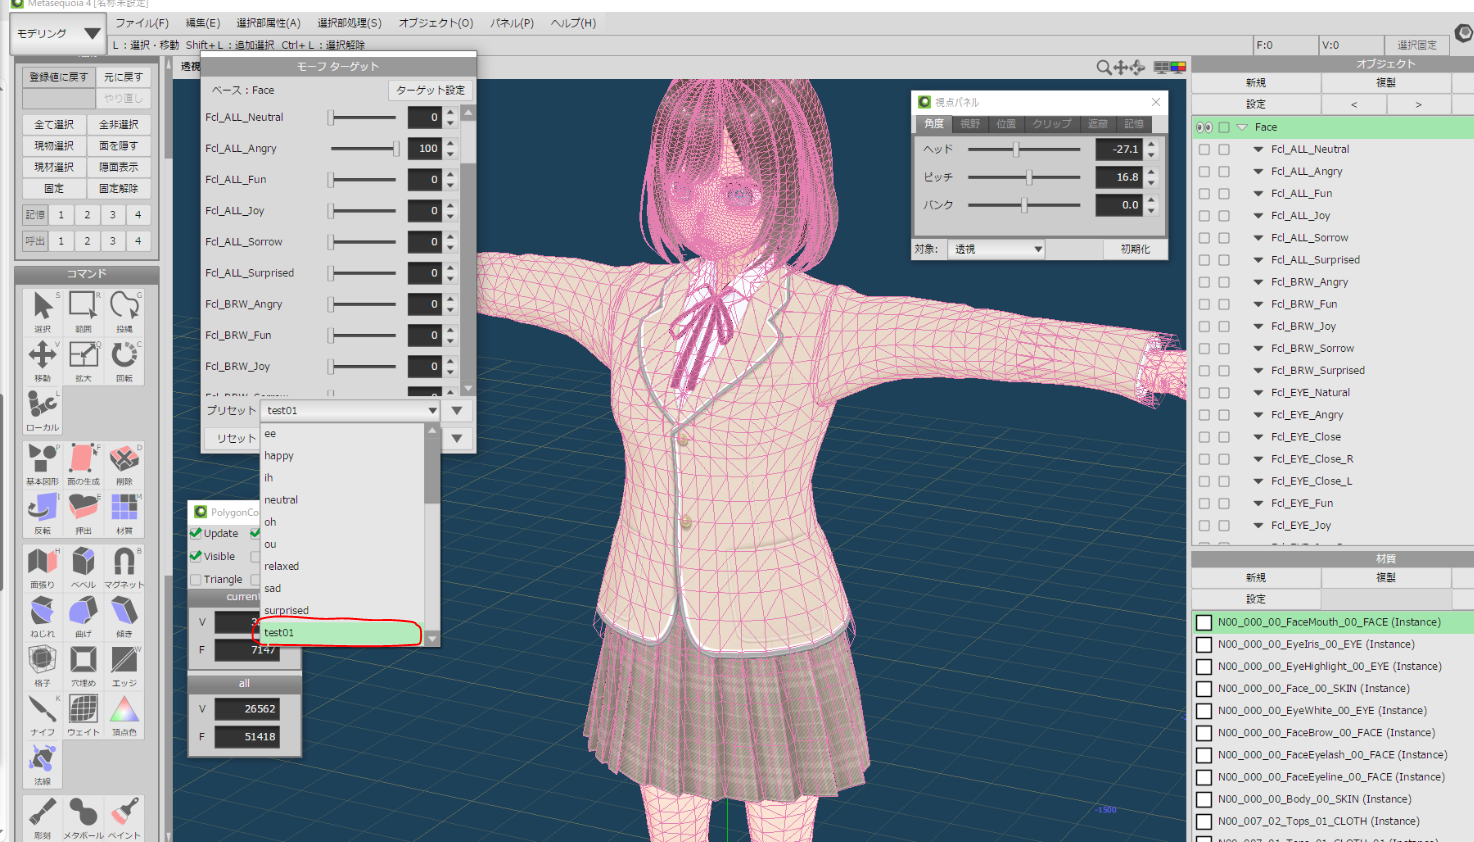This screenshot has height=842, width=1474.
Task: Activate the 範囲 rectangle selection tool
Action: tap(83, 311)
